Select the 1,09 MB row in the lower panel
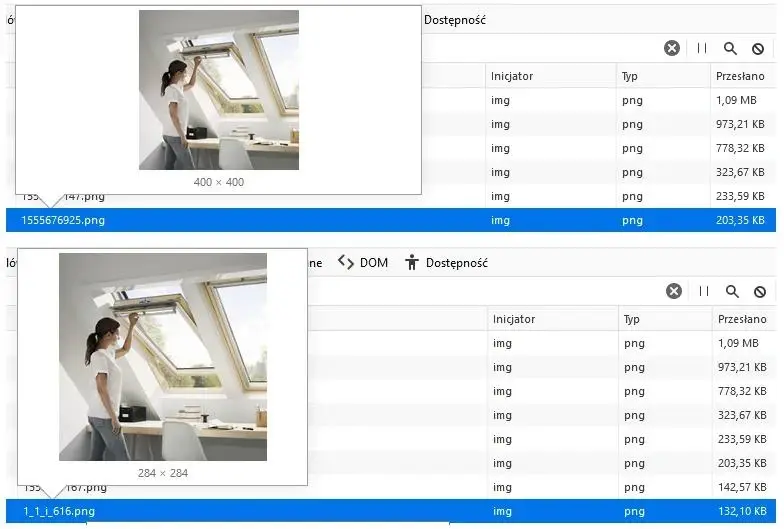 pyautogui.click(x=542, y=343)
